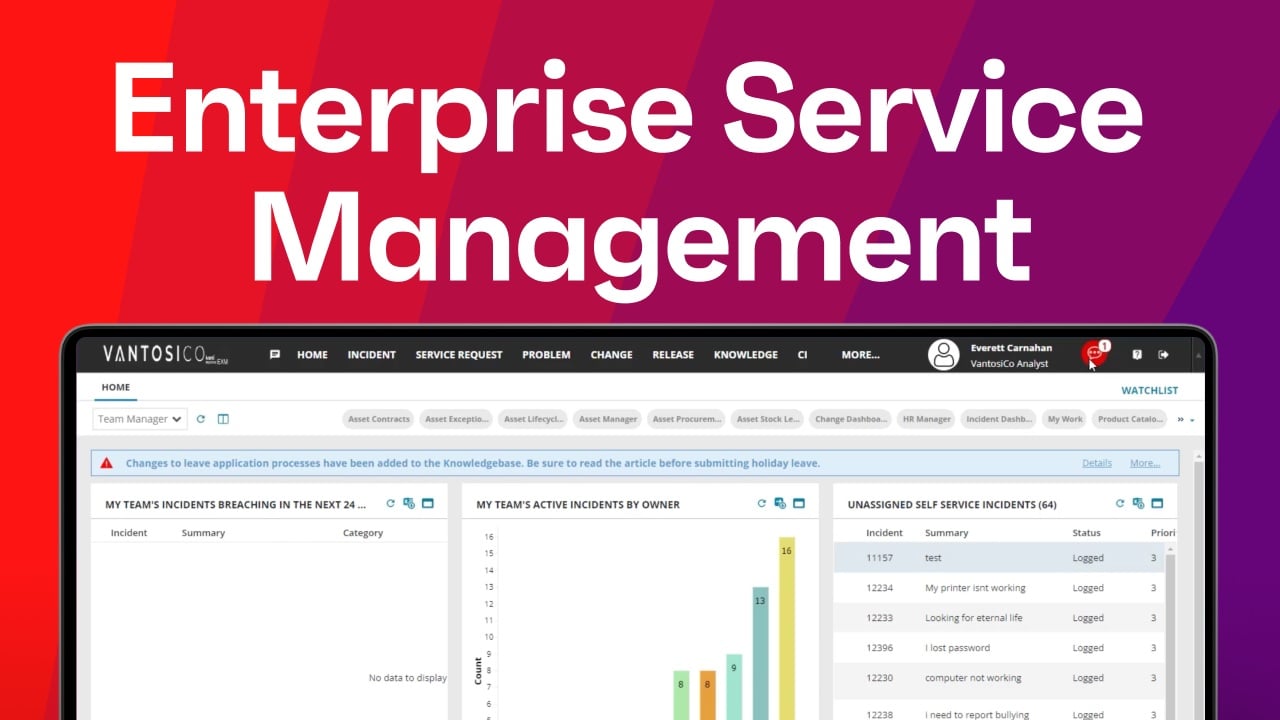Open settings icon on Incidents Breaching panel
Image resolution: width=1280 pixels, height=720 pixels.
coord(409,504)
